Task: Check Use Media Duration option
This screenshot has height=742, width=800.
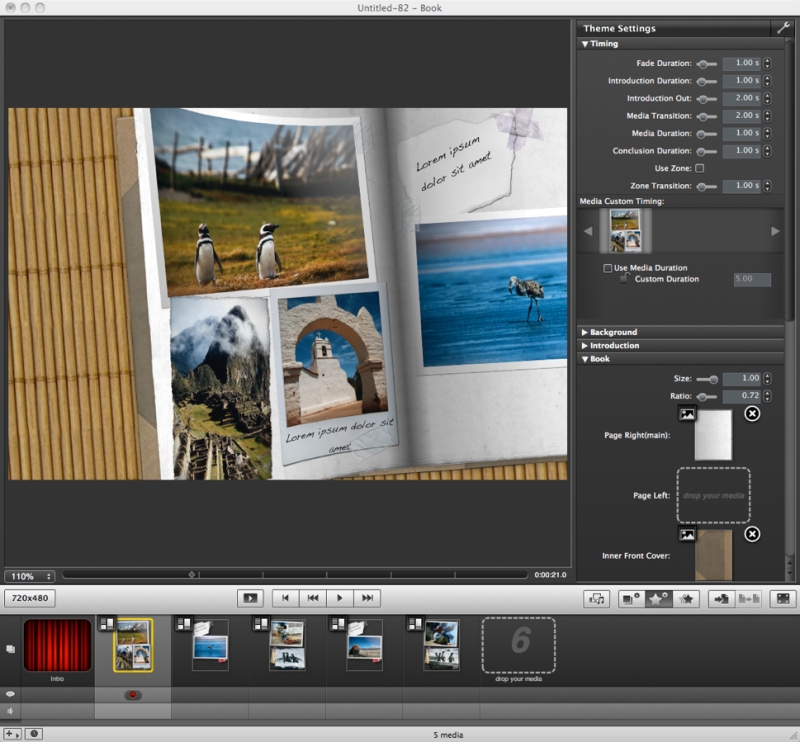Action: coord(608,268)
